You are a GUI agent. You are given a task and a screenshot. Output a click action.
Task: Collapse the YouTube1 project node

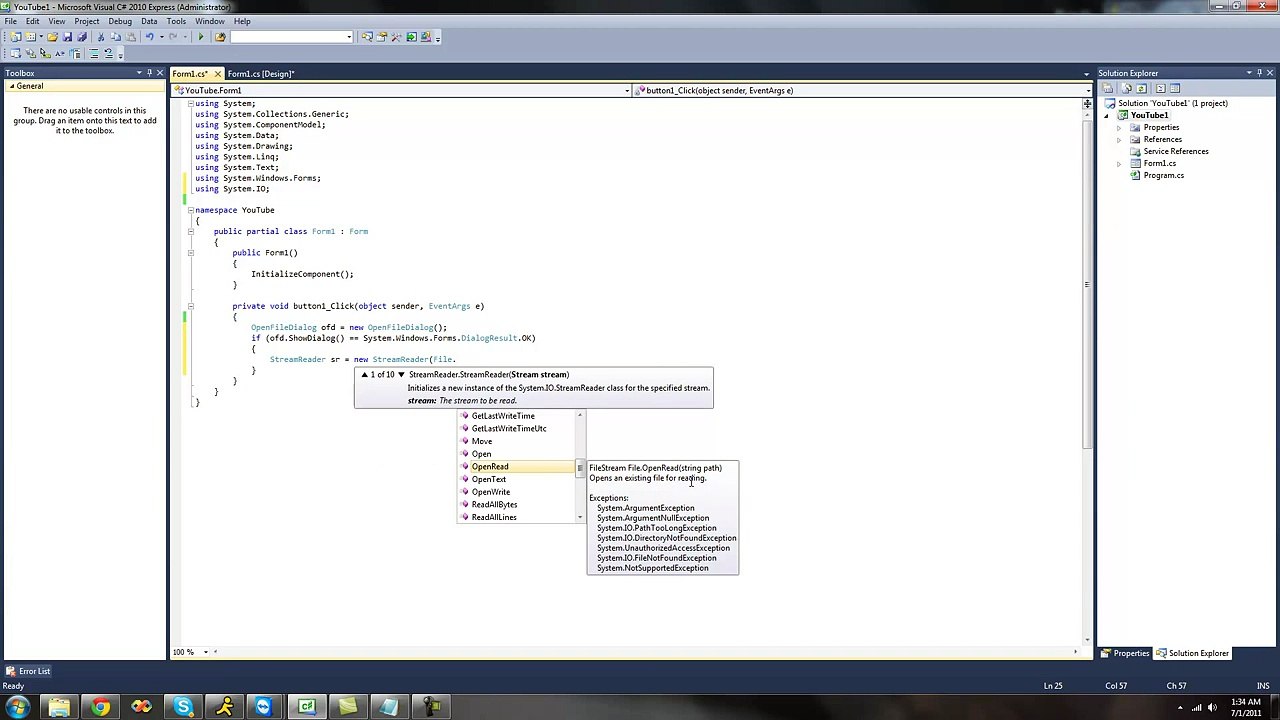click(1107, 116)
